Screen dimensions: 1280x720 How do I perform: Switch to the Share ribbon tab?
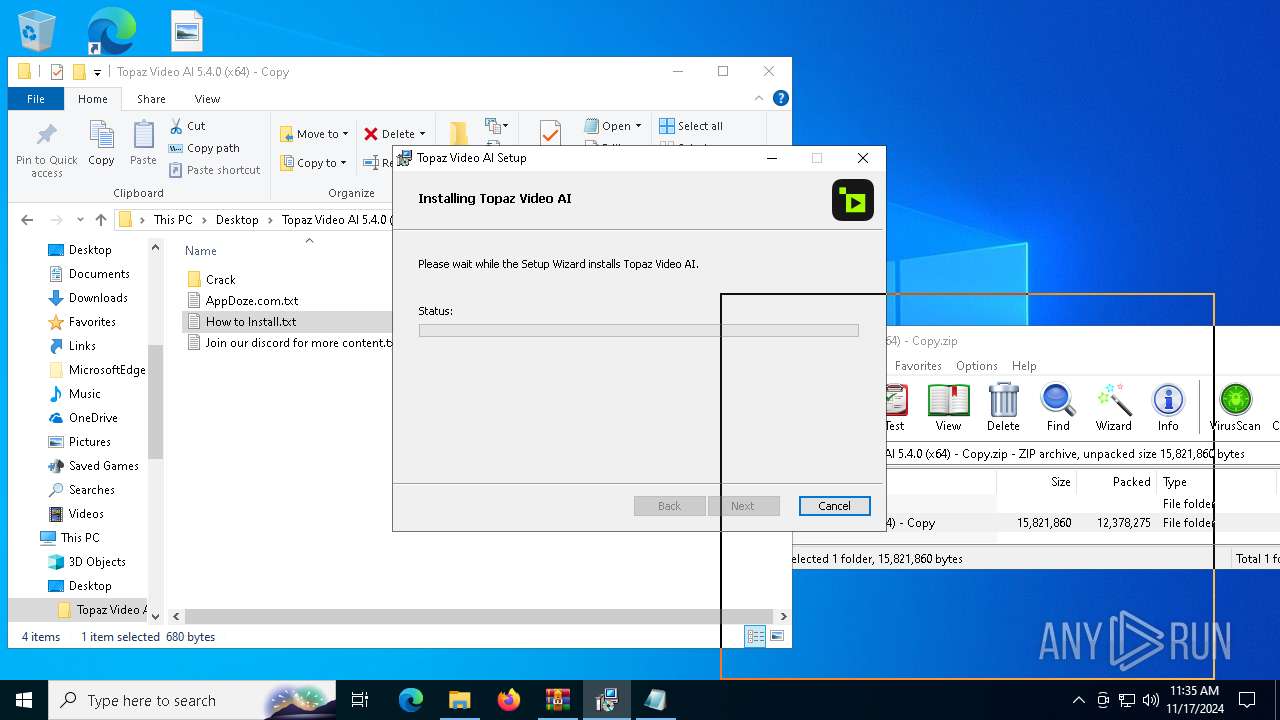tap(151, 99)
